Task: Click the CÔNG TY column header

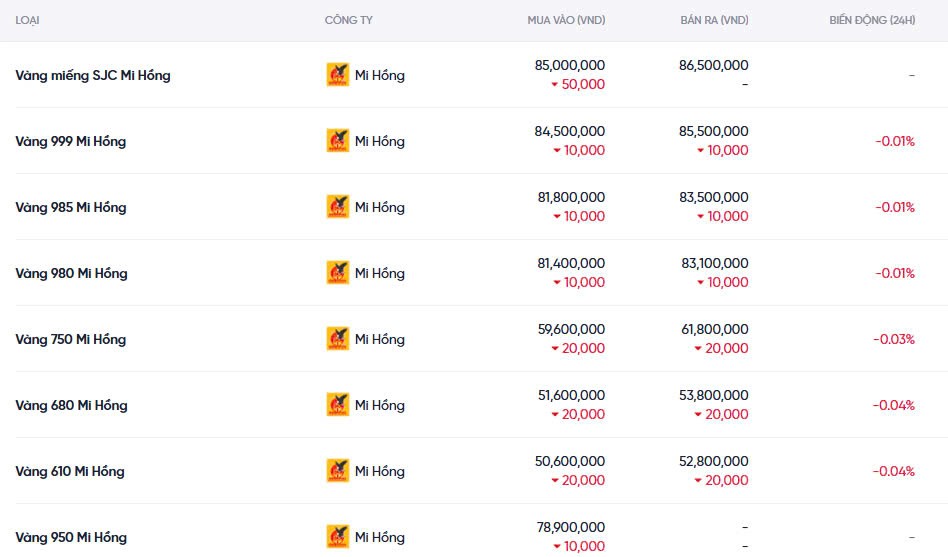Action: click(x=348, y=20)
